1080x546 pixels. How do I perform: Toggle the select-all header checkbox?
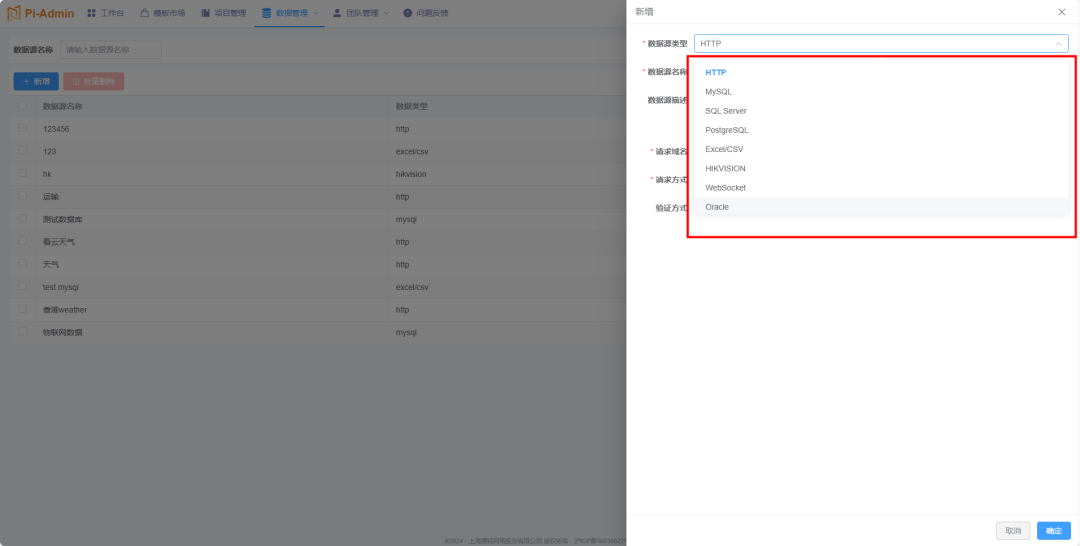point(23,105)
